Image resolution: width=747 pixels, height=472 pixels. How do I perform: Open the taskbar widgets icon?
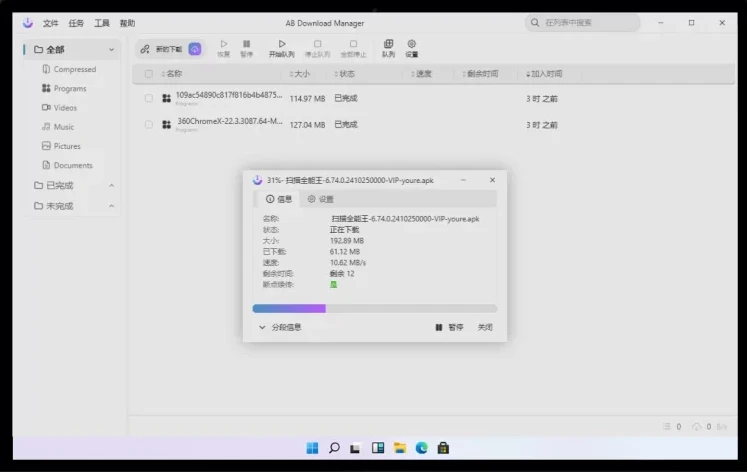click(x=378, y=448)
